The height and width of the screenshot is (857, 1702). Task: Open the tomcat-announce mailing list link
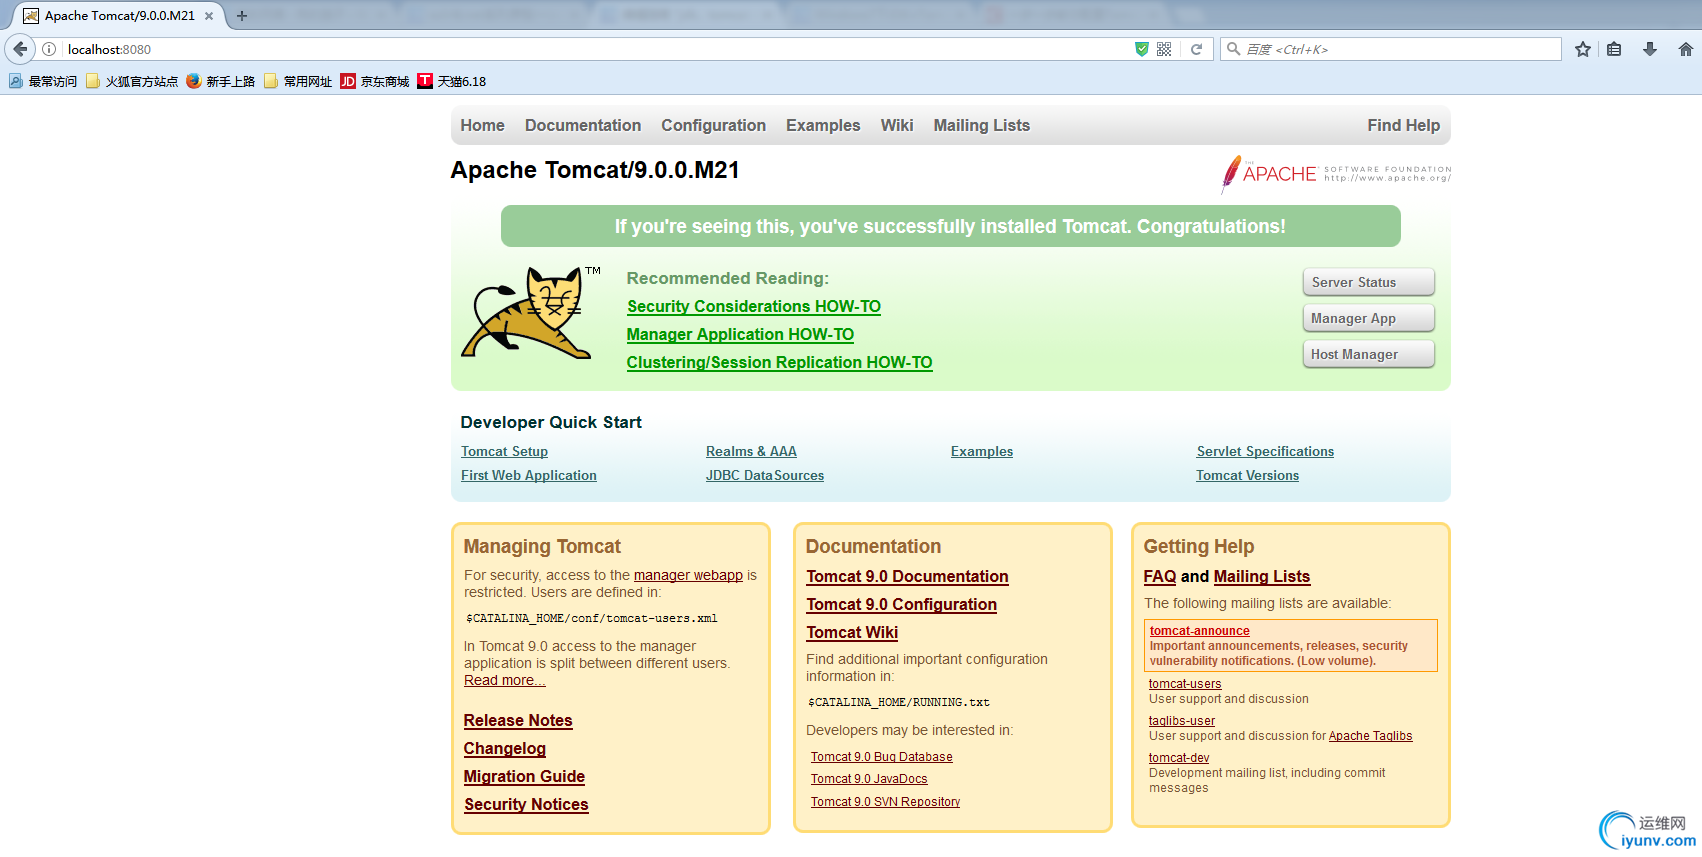click(1200, 631)
